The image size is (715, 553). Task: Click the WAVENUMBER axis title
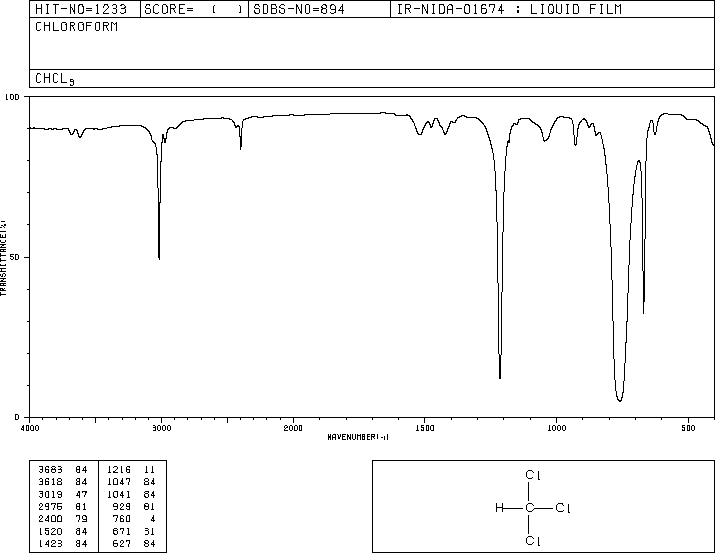tap(358, 437)
